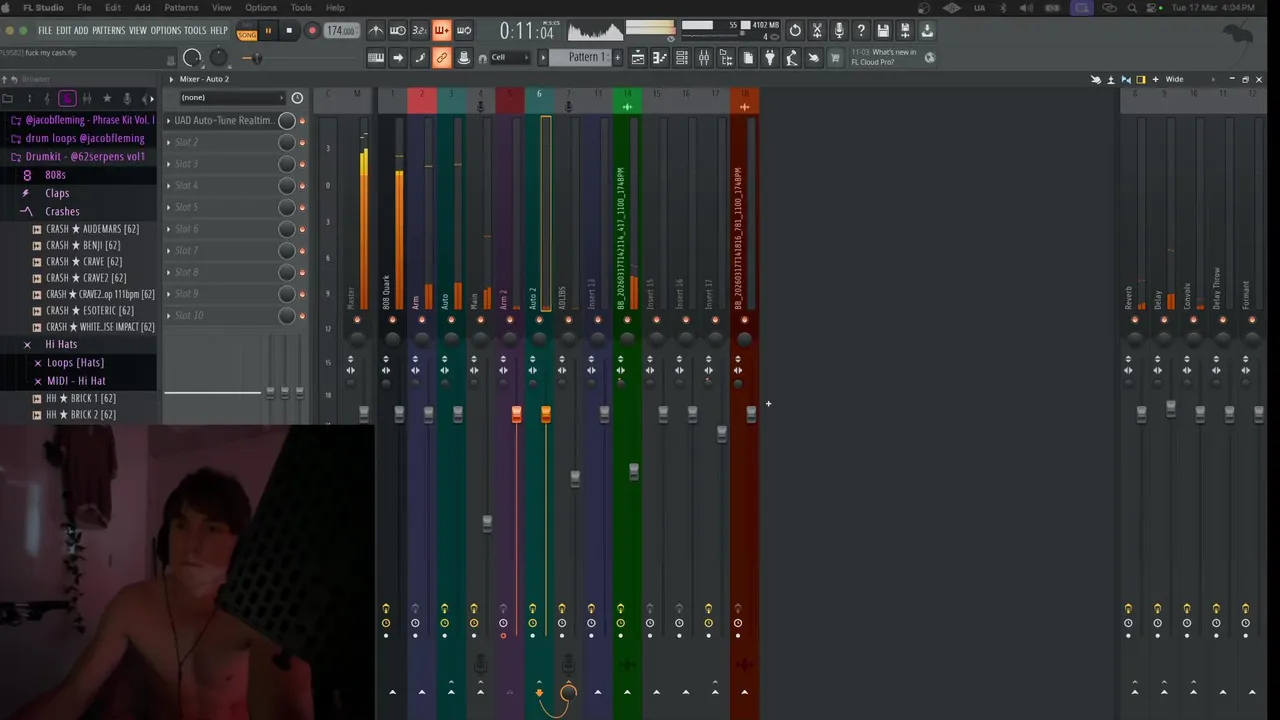Add new pattern with plus button
This screenshot has width=1280, height=720.
pyautogui.click(x=617, y=58)
